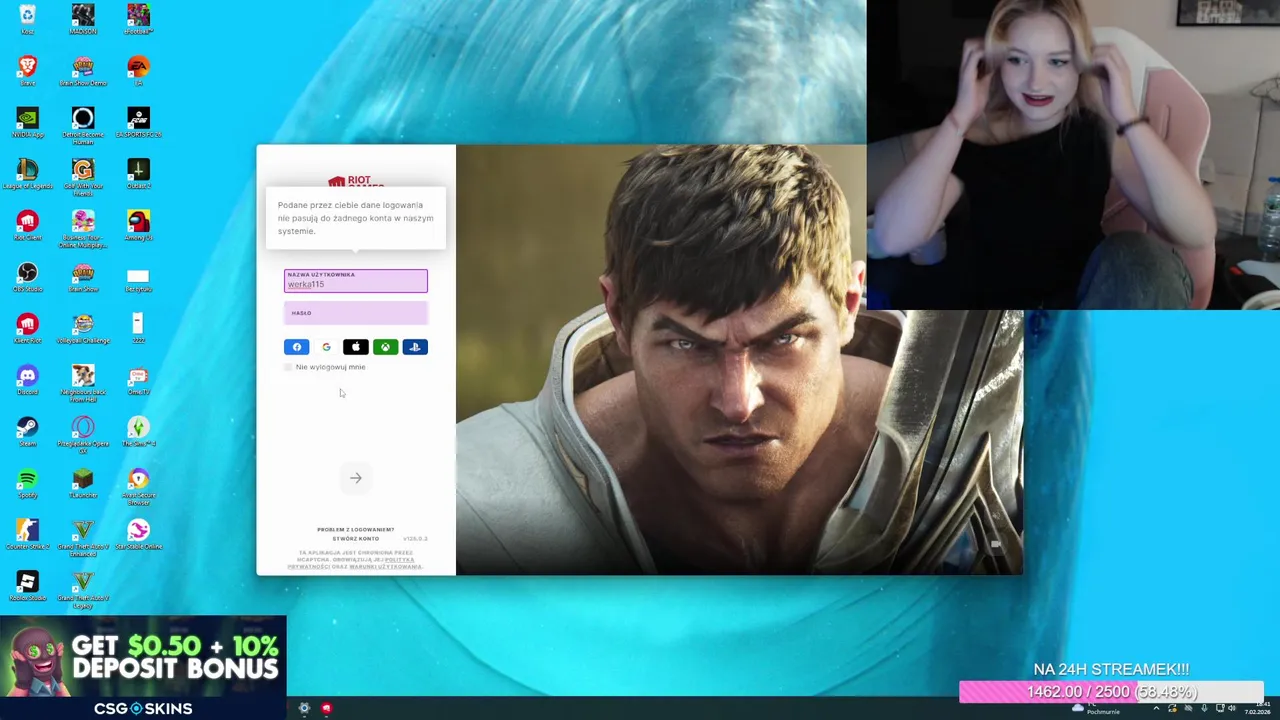Launch the Business Tour Online Multiplayer shortcut

83,228
